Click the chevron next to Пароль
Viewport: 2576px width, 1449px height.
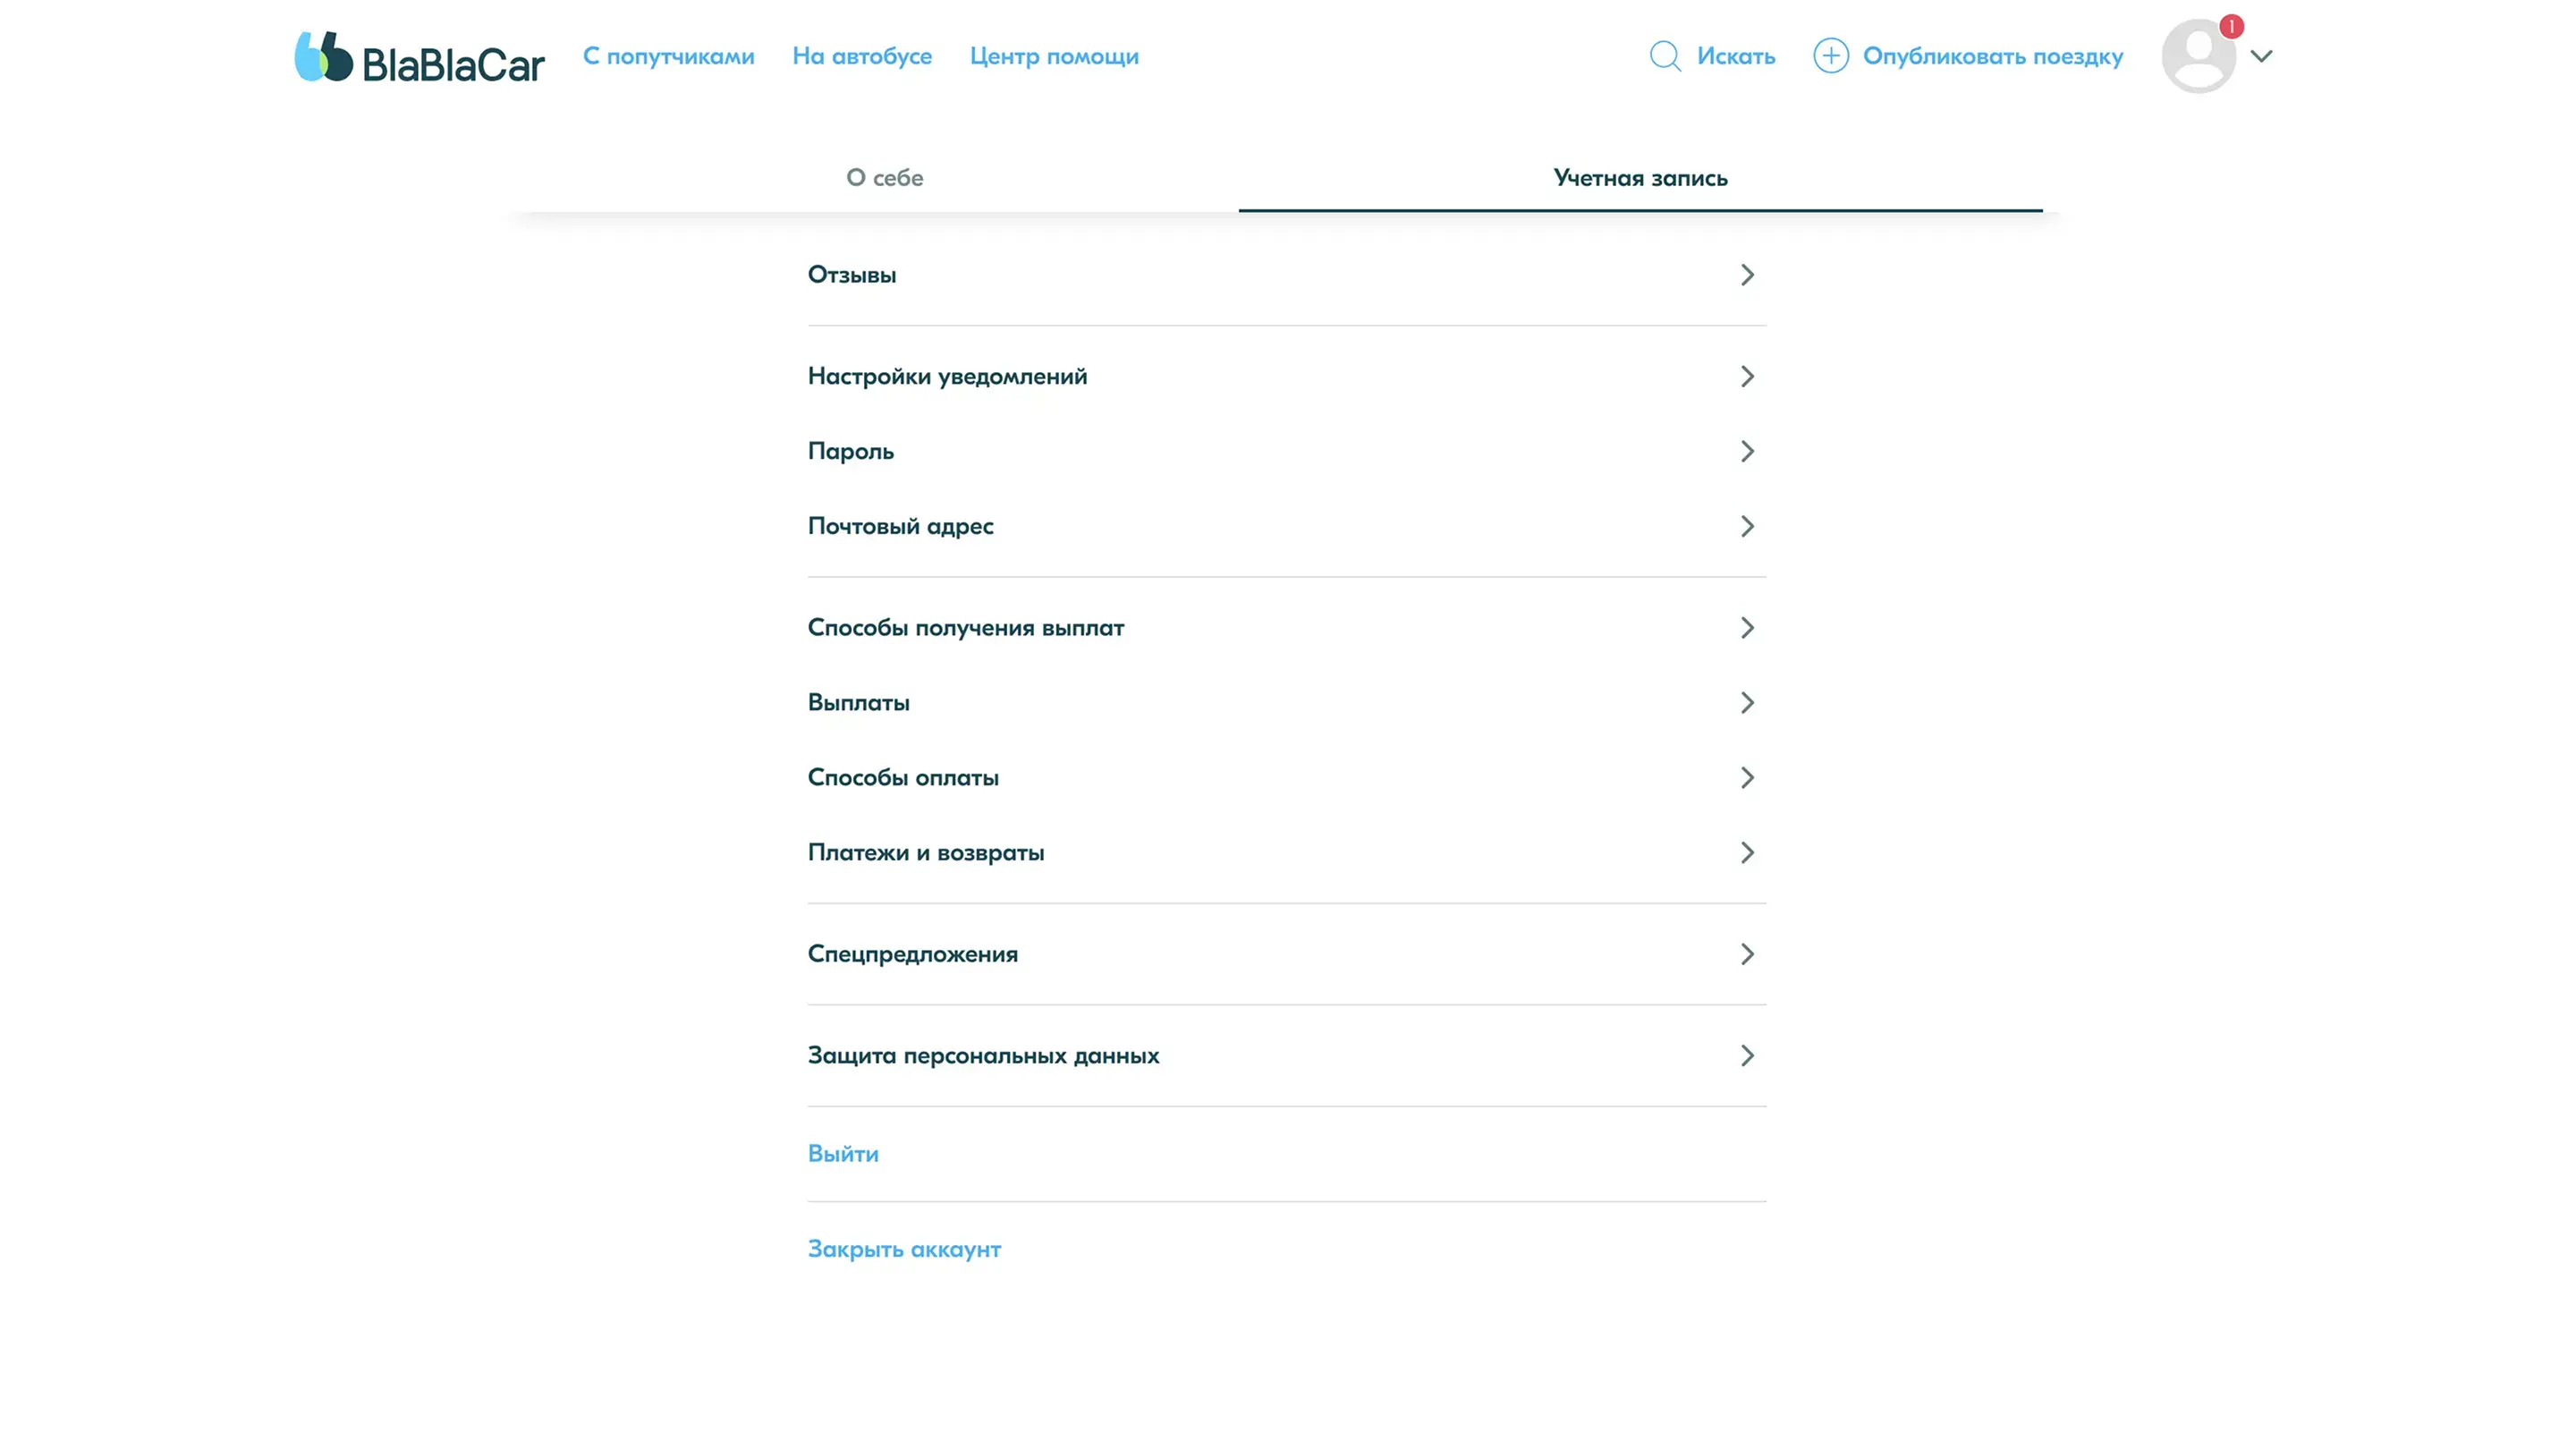1746,451
